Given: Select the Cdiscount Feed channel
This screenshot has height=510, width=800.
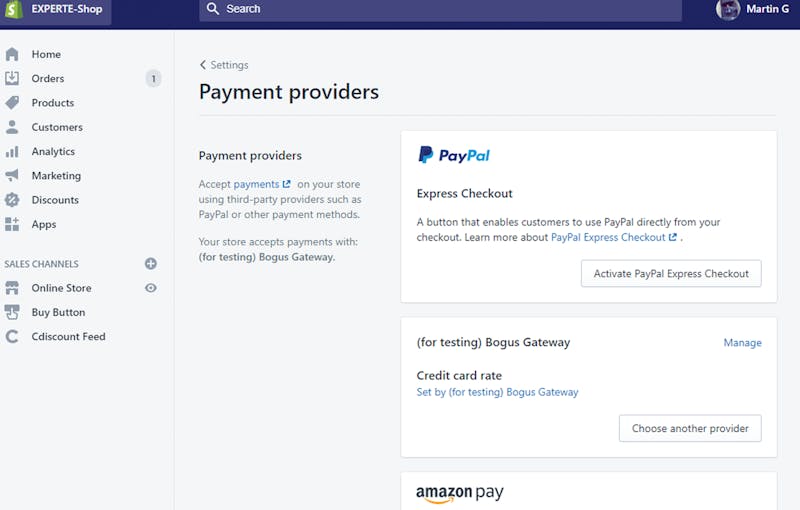Looking at the screenshot, I should 68,337.
